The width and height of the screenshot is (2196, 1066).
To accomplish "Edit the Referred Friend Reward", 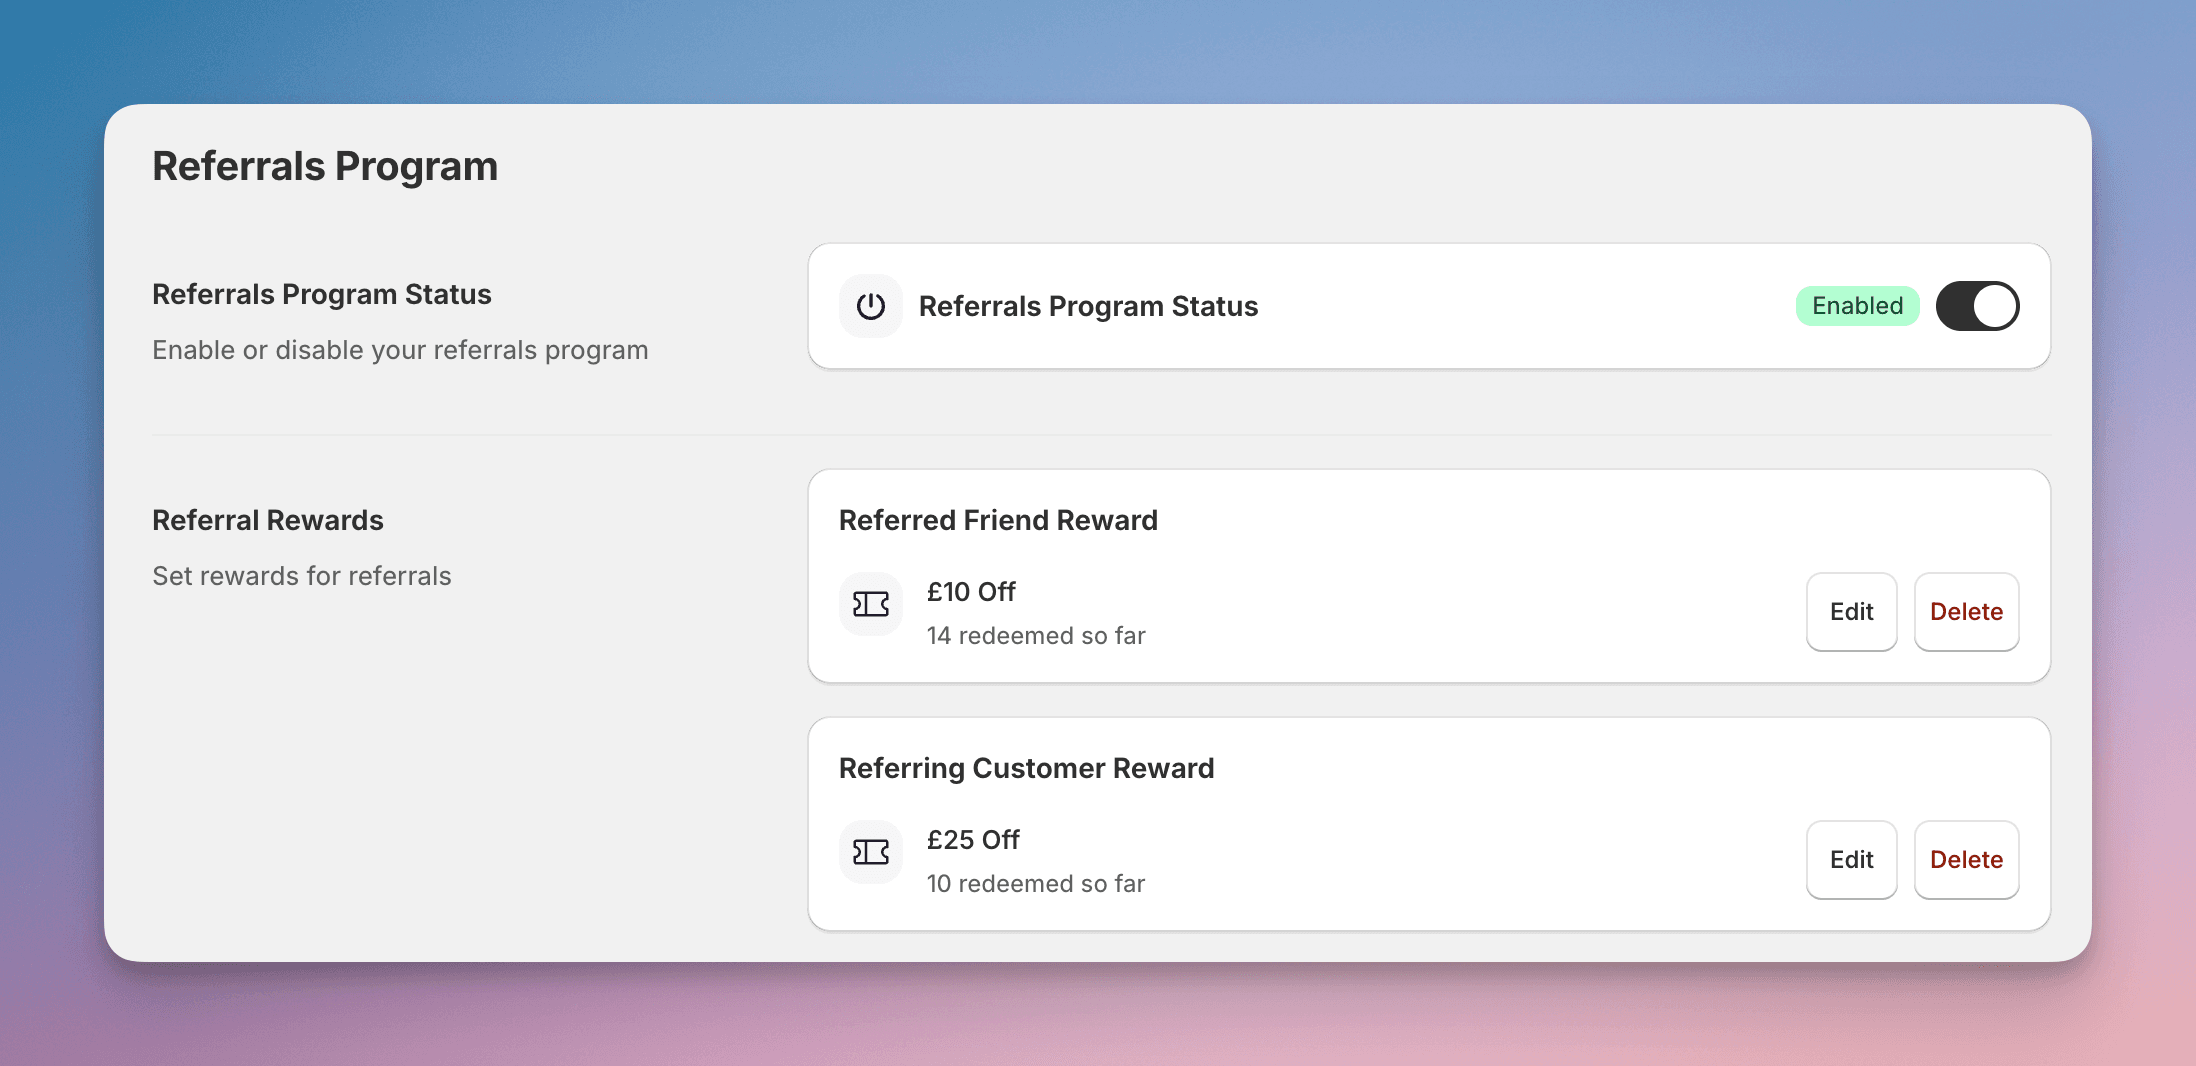I will point(1851,611).
